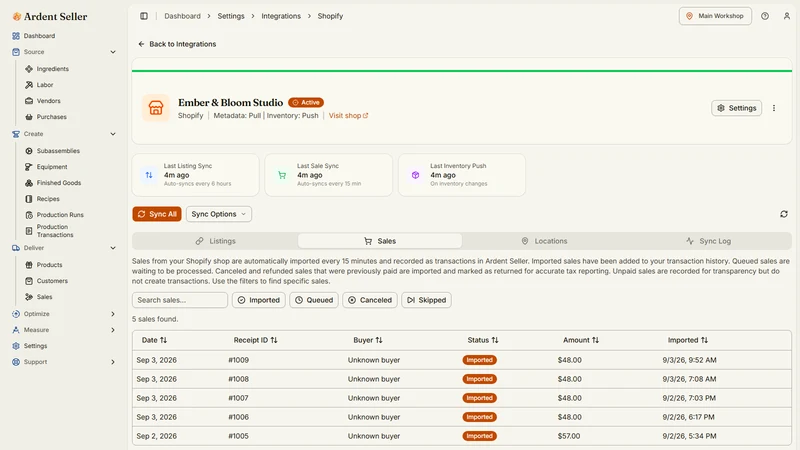Open the user account icon
This screenshot has width=800, height=450.
pos(787,16)
